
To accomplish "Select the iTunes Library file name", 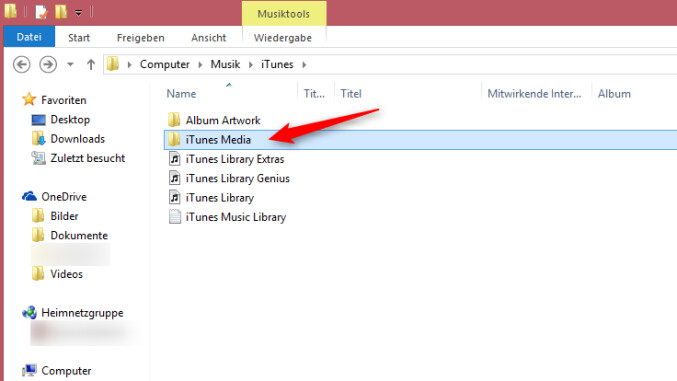I will click(220, 198).
